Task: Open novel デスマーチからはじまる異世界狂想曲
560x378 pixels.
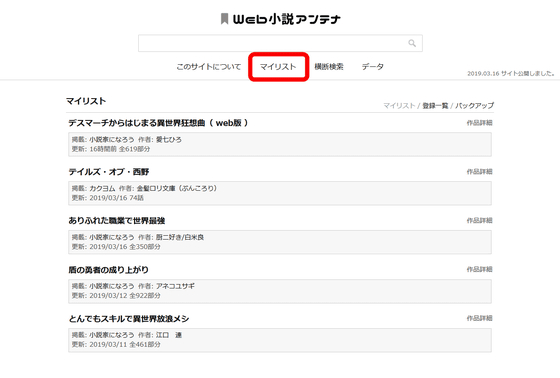Action: (158, 123)
